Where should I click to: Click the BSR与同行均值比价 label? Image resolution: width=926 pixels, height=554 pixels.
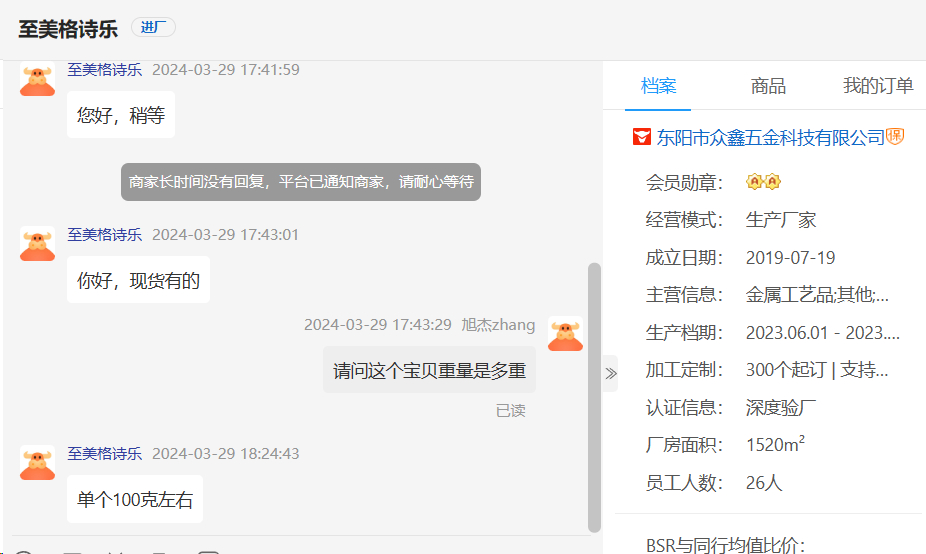coord(725,545)
